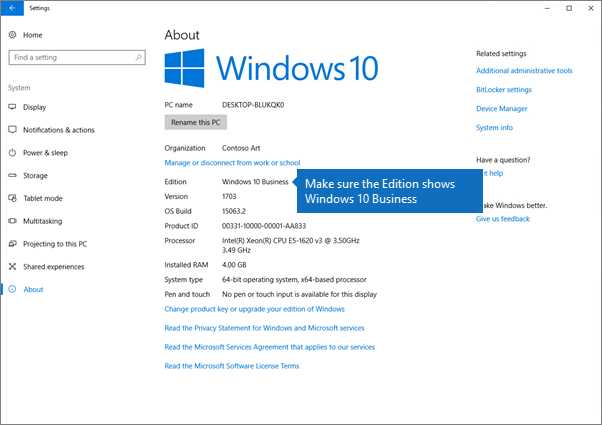Click the Installed RAM value 4.00 GB
The height and width of the screenshot is (425, 602).
point(234,265)
